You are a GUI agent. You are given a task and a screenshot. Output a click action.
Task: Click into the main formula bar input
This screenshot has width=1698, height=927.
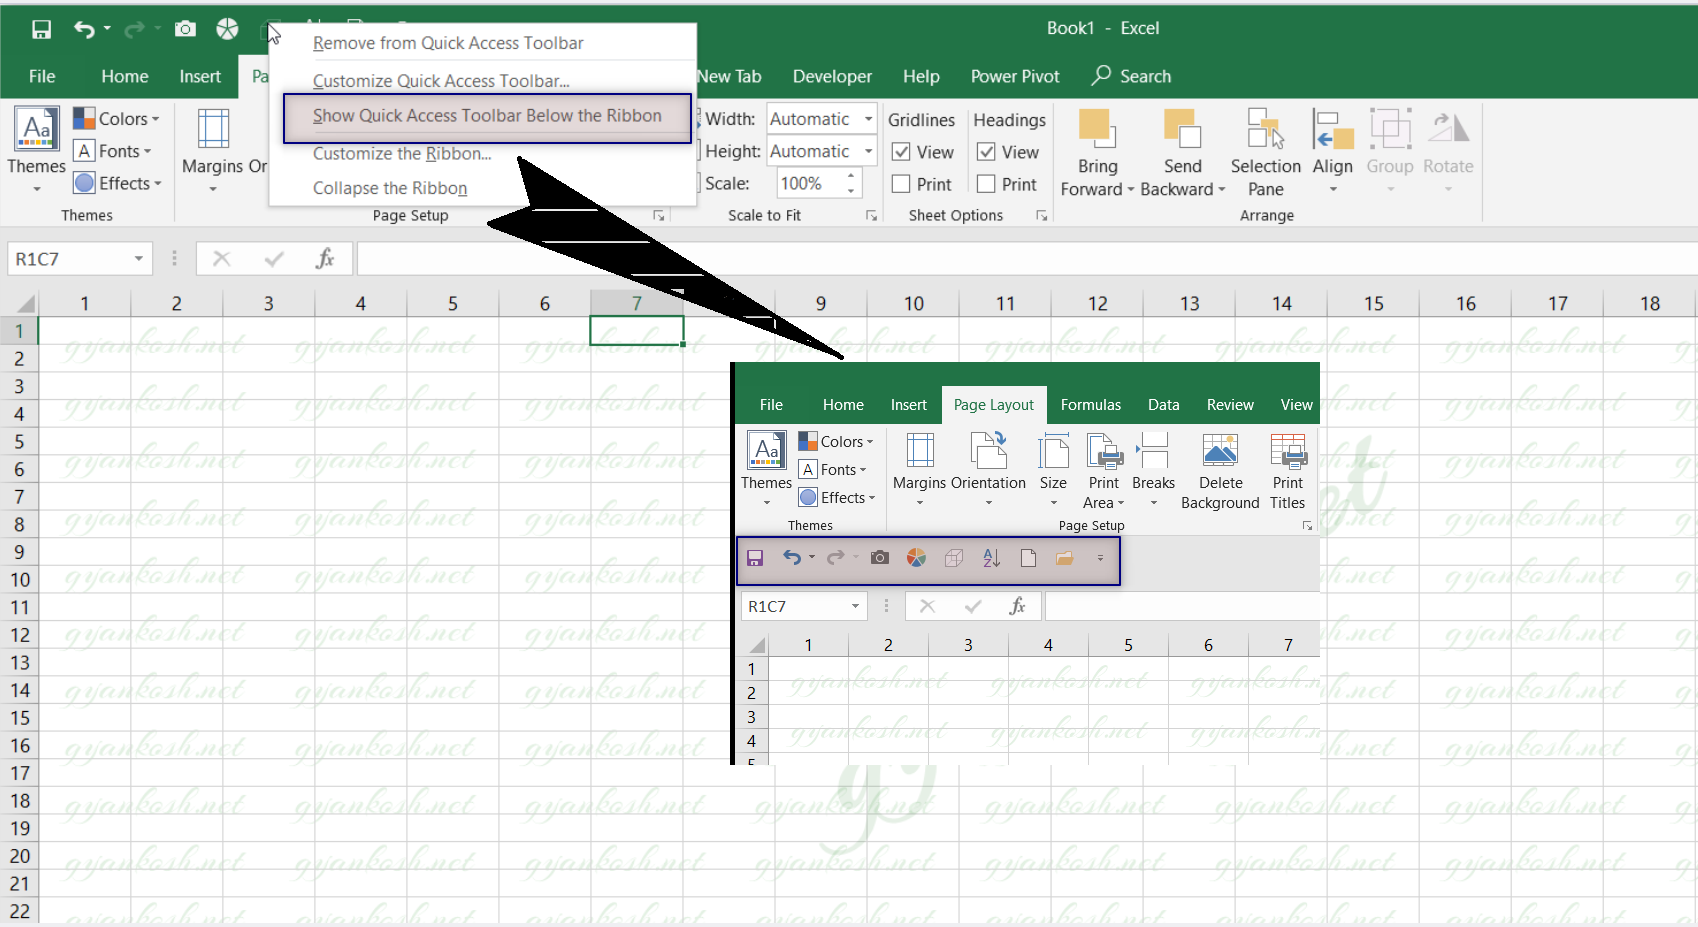point(1027,259)
